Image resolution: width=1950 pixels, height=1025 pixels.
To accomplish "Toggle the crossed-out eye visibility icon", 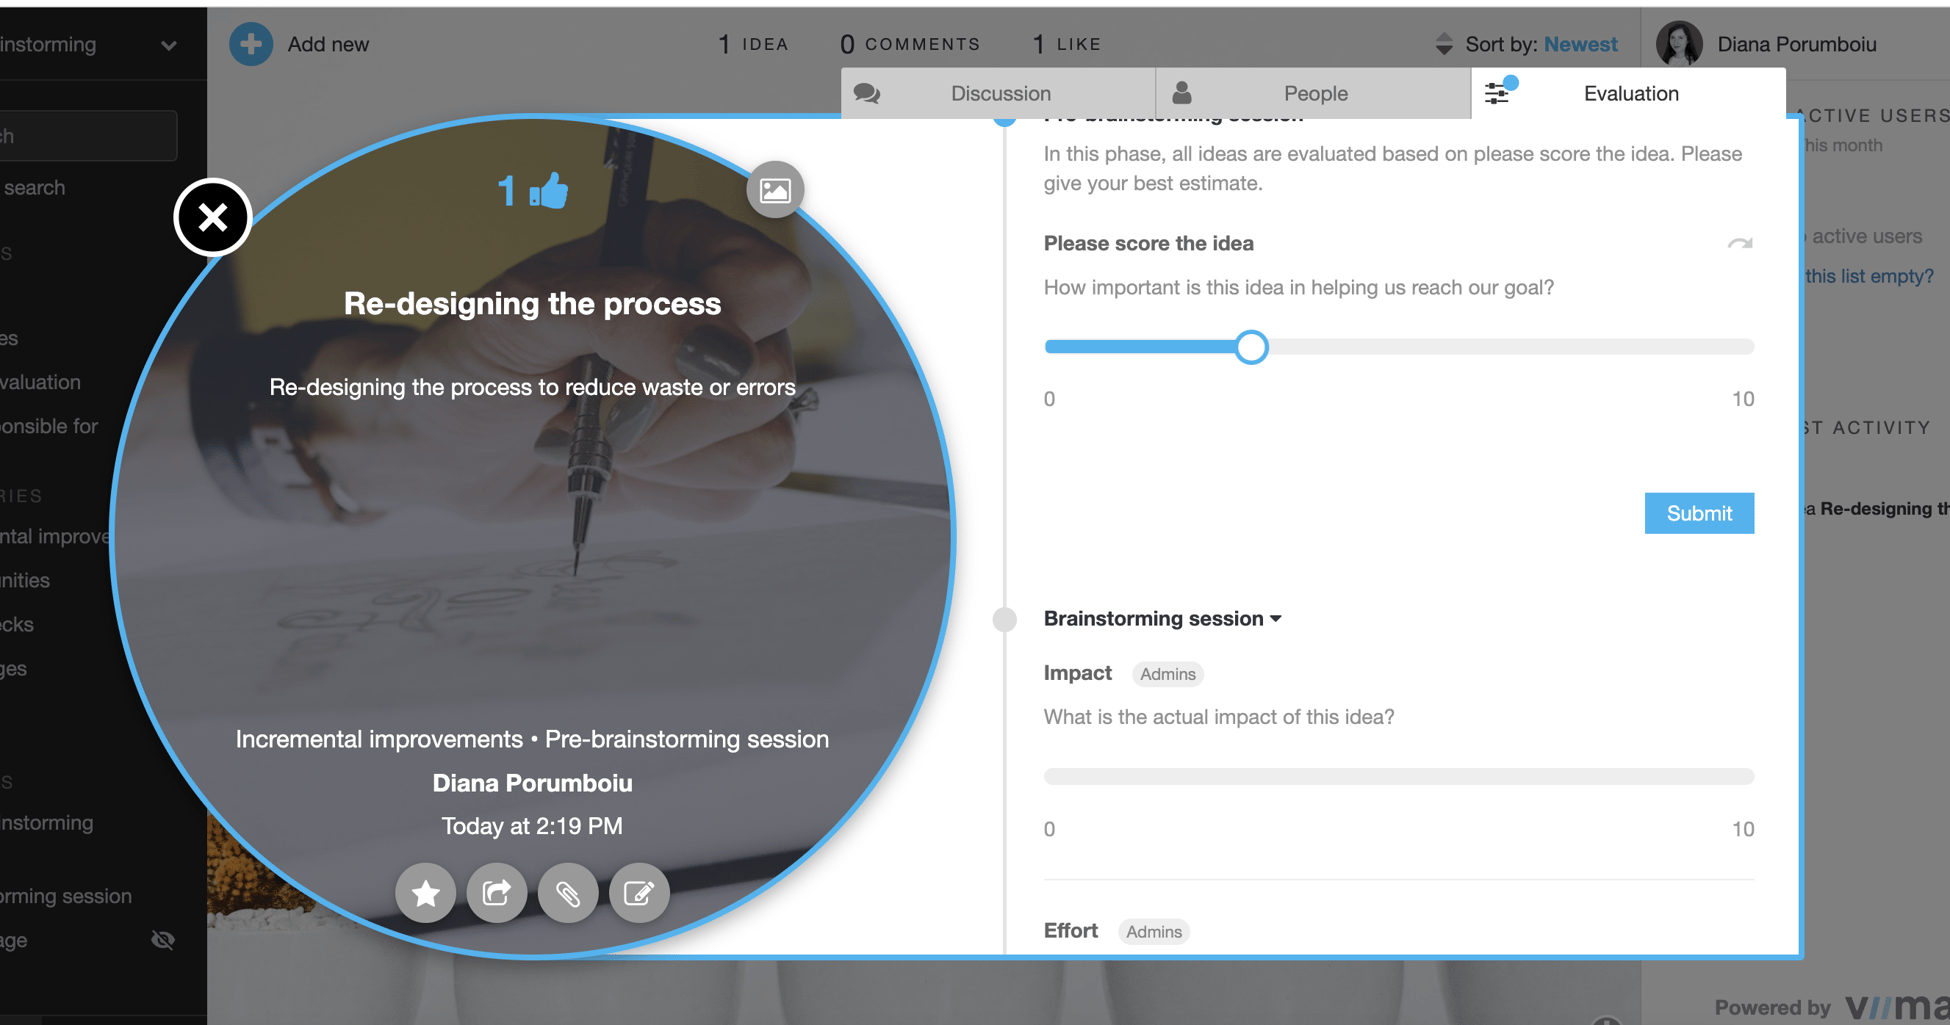I will tap(163, 940).
